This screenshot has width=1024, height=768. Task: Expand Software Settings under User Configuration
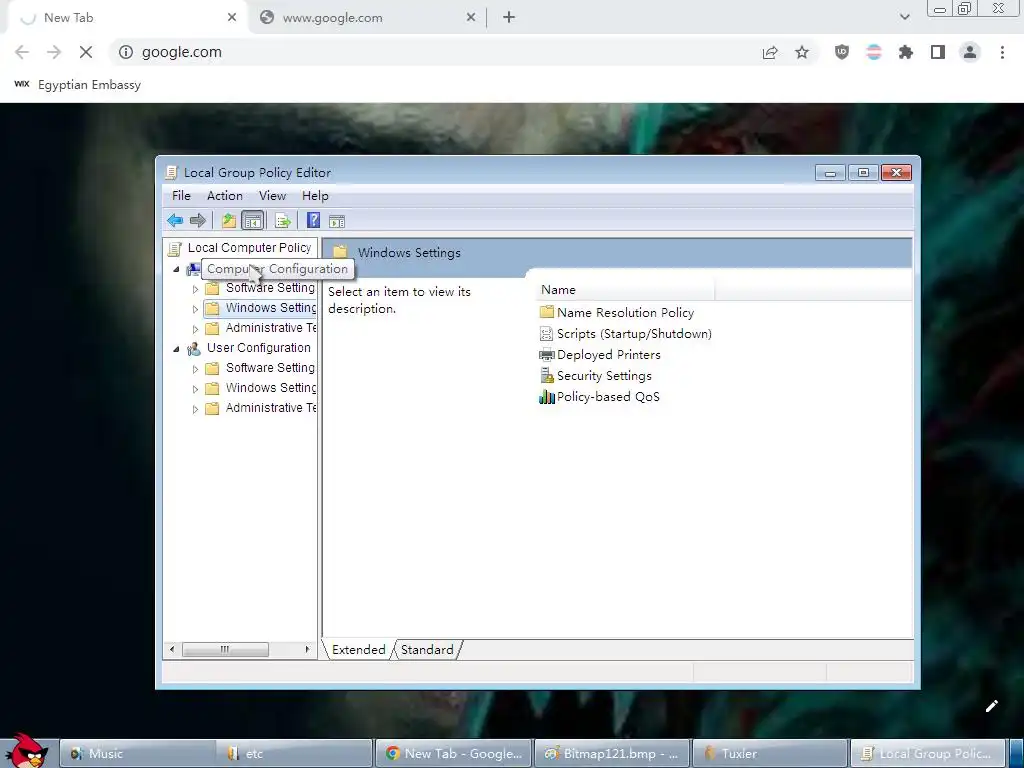tap(195, 369)
